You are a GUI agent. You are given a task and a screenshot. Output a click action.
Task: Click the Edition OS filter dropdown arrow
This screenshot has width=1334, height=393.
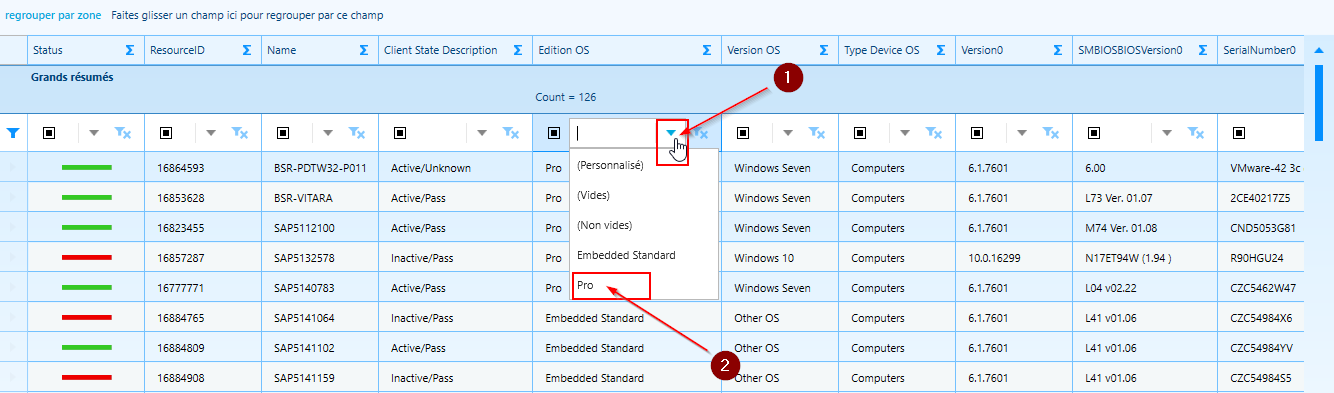[671, 132]
